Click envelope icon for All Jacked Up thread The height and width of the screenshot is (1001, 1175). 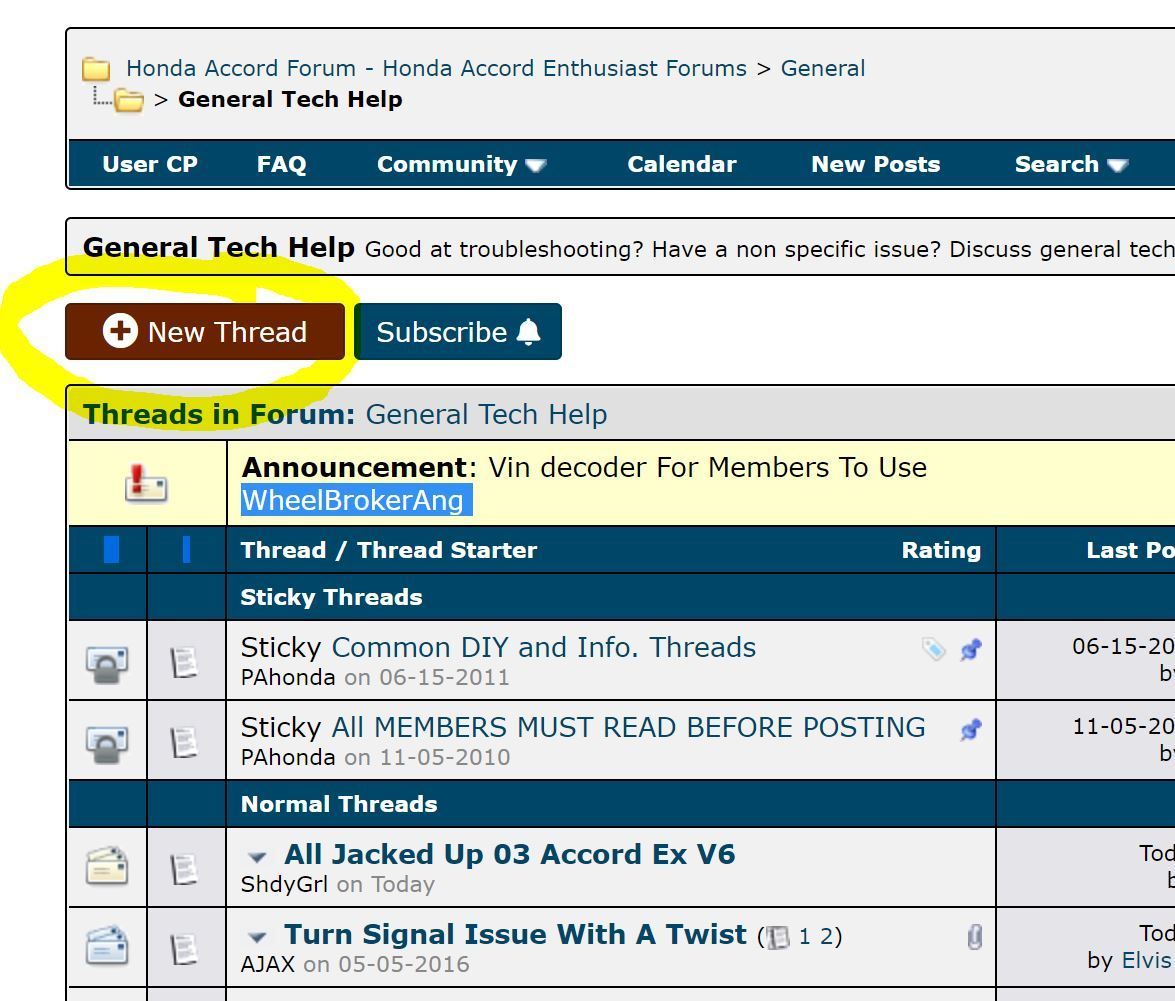108,867
